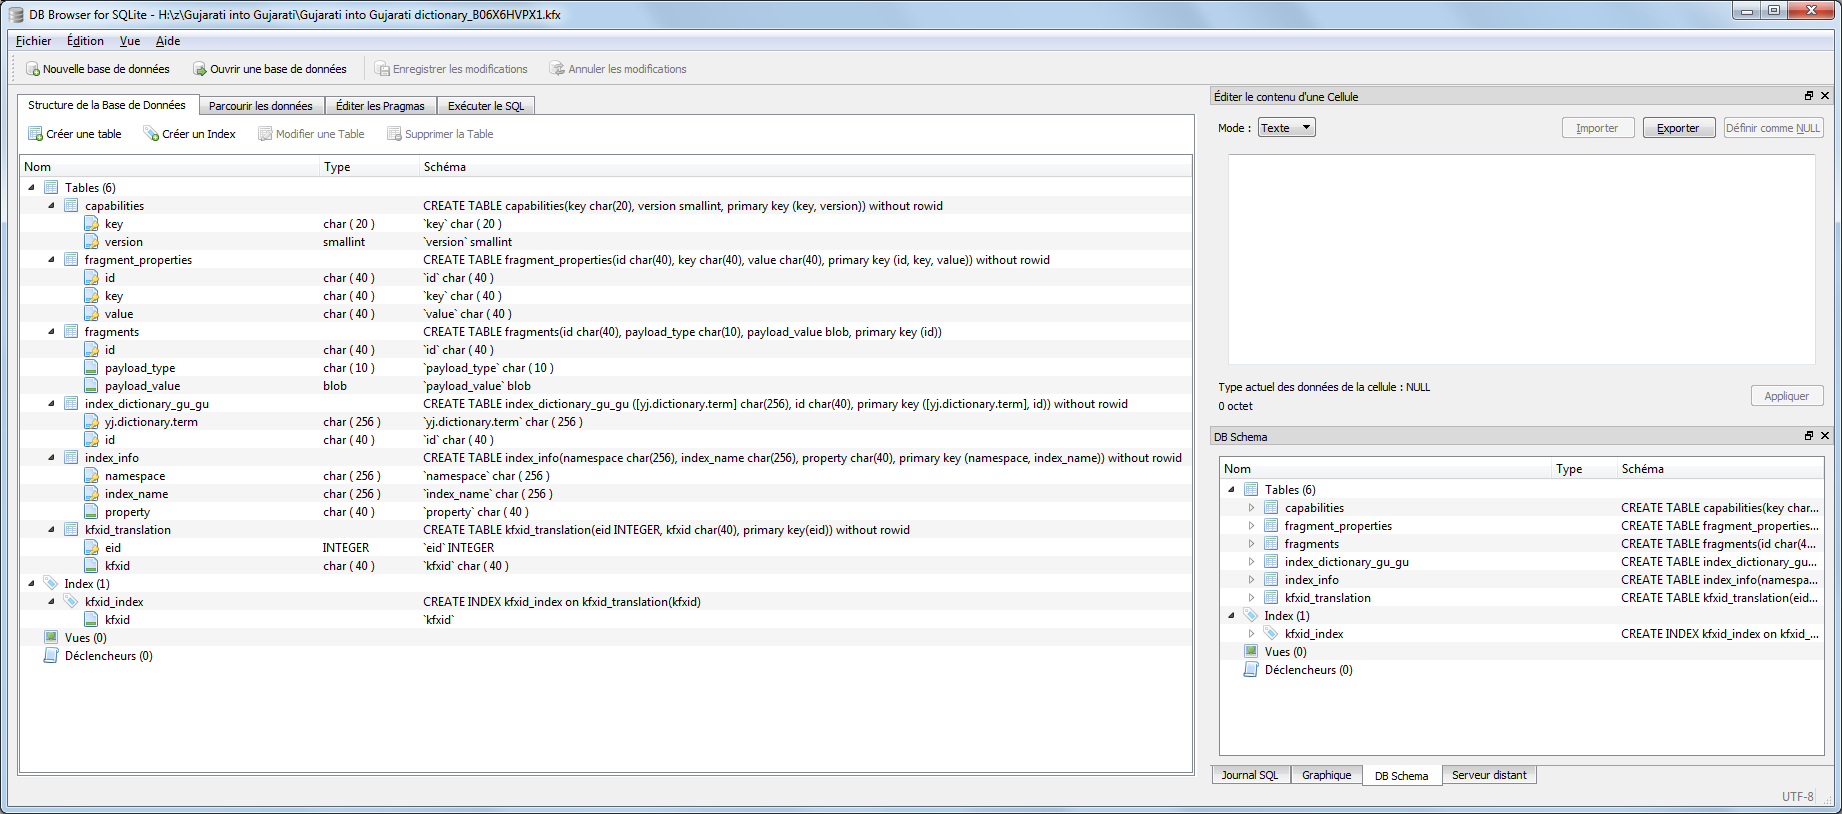Close the cell editor panel
This screenshot has height=814, width=1842.
point(1825,96)
